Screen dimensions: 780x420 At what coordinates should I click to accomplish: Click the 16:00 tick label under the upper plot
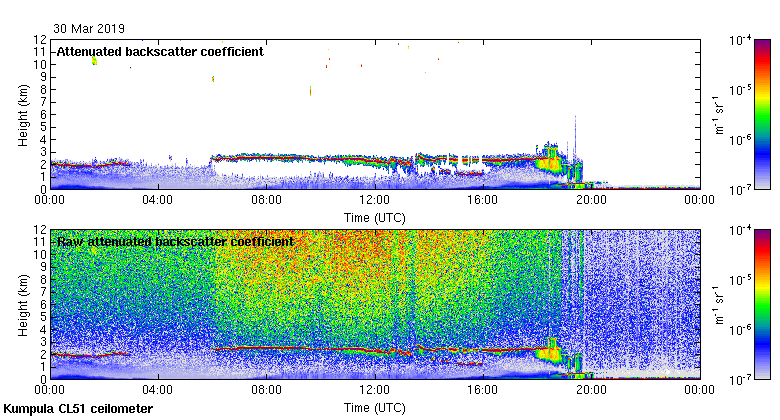(483, 200)
